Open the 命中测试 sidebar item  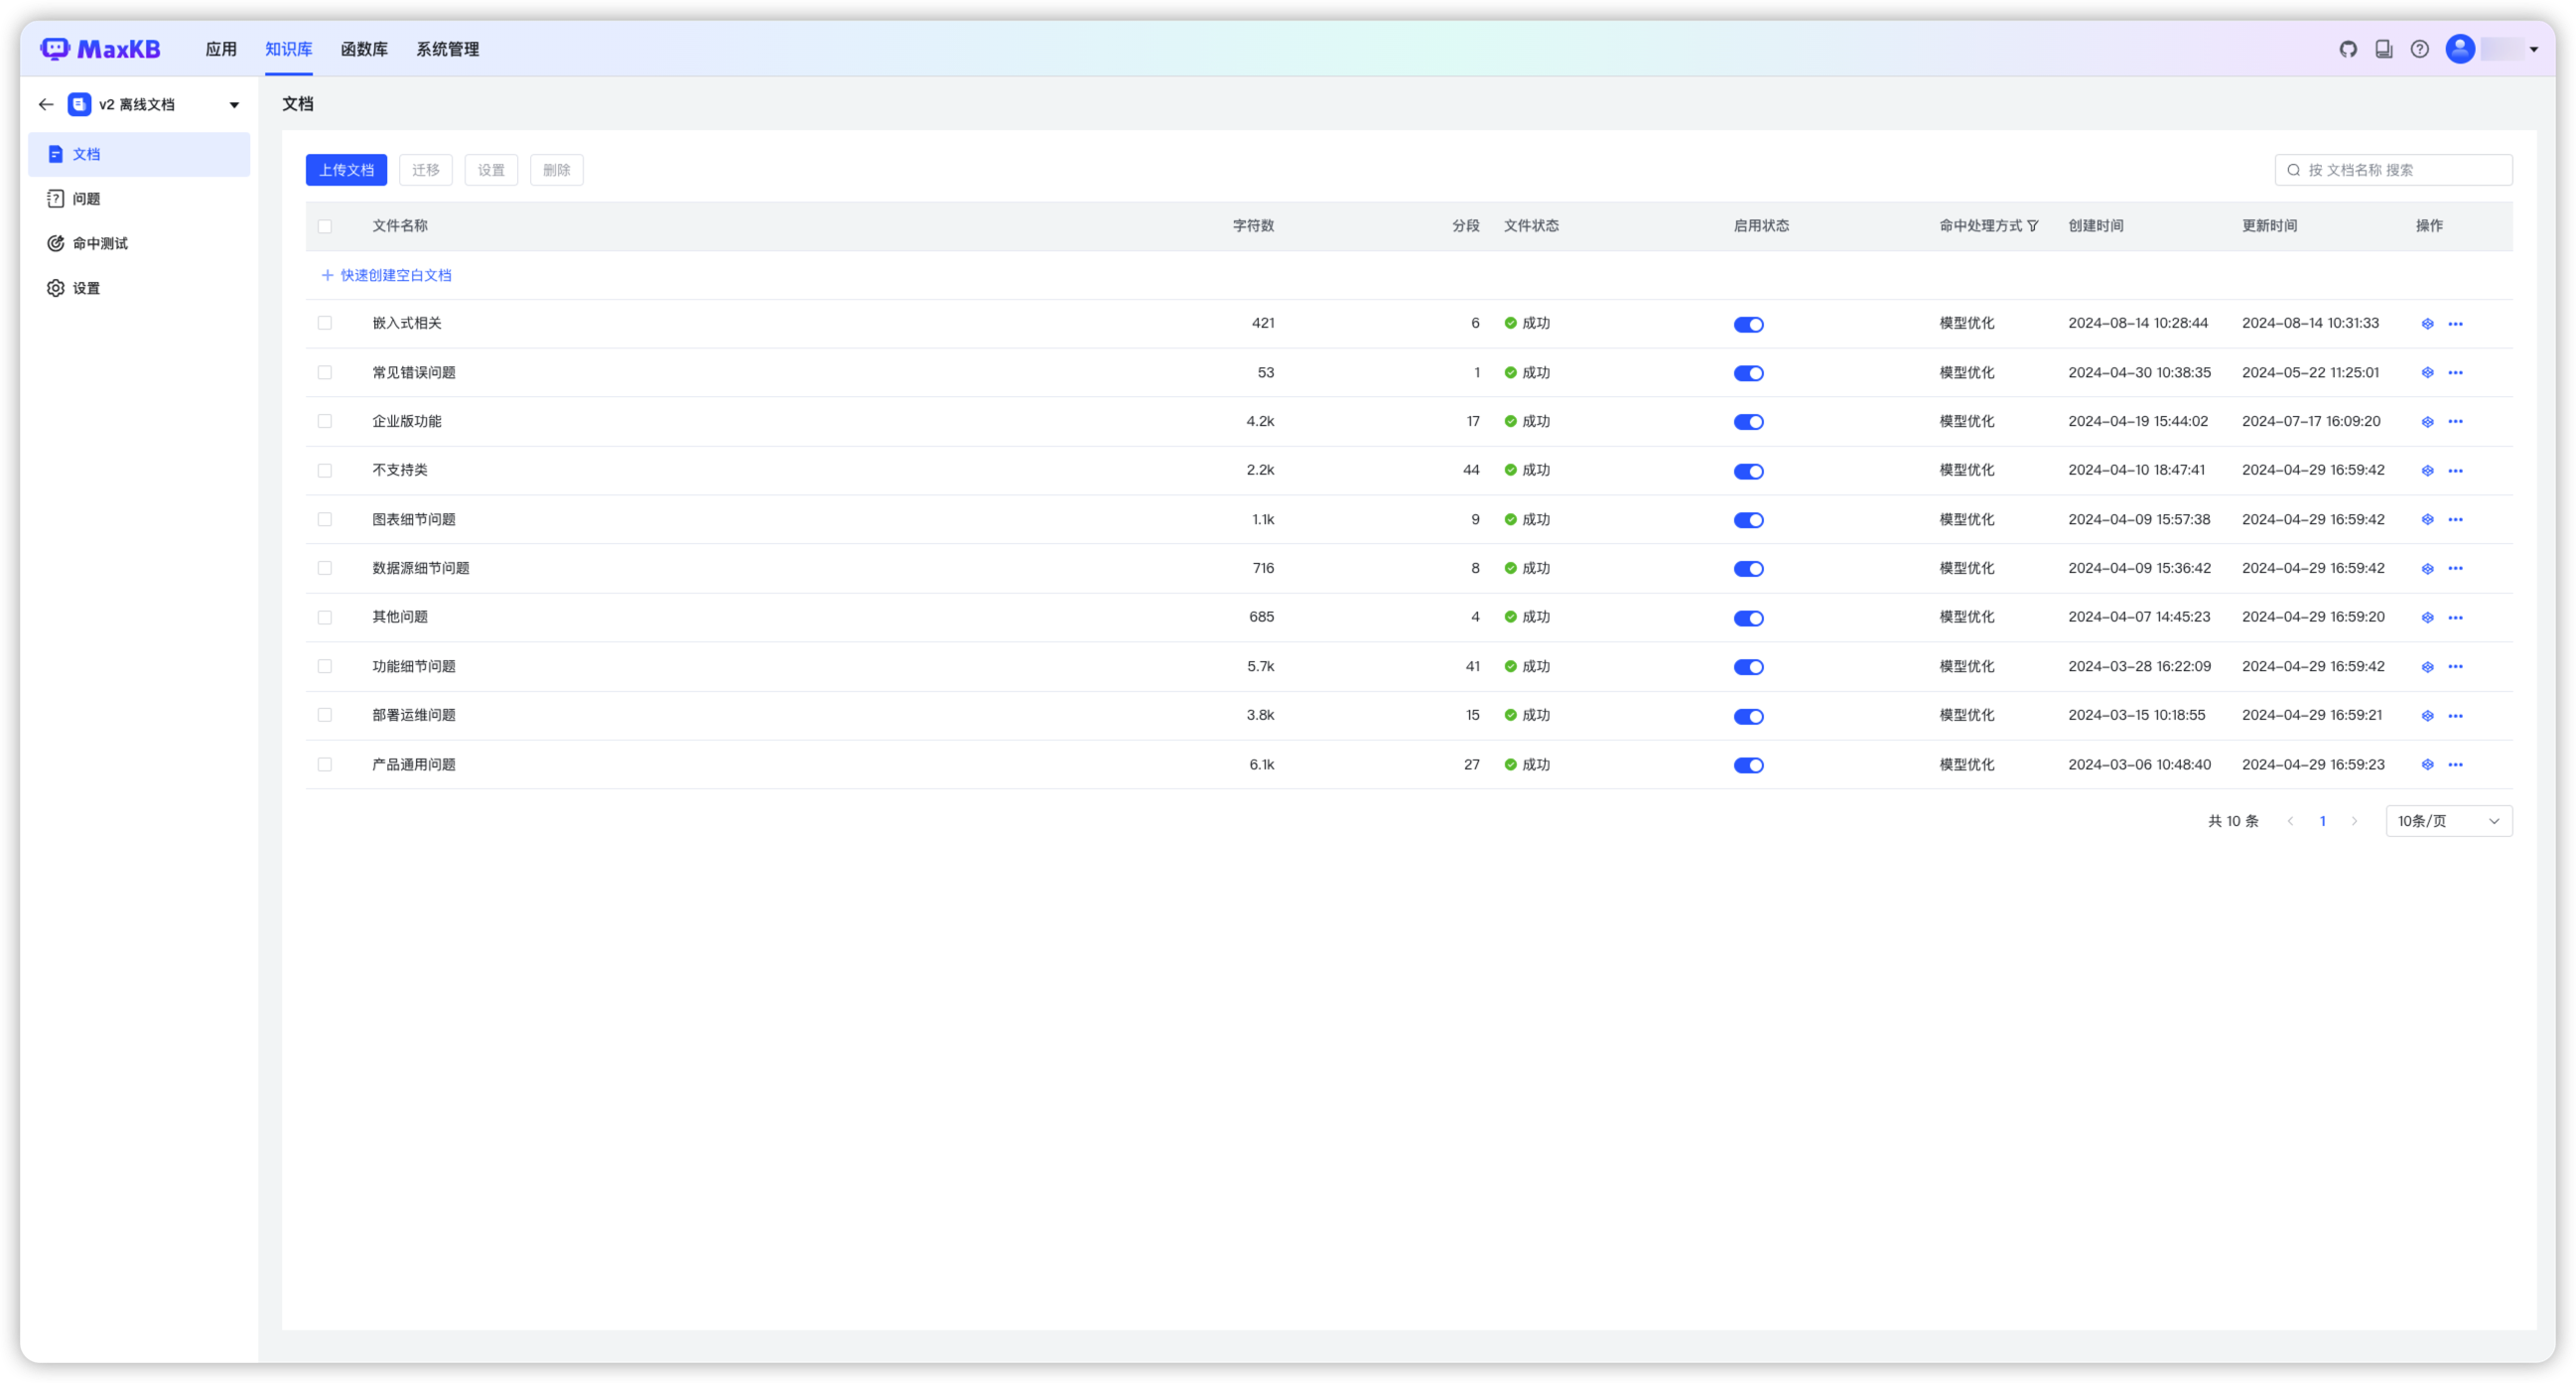[x=99, y=243]
